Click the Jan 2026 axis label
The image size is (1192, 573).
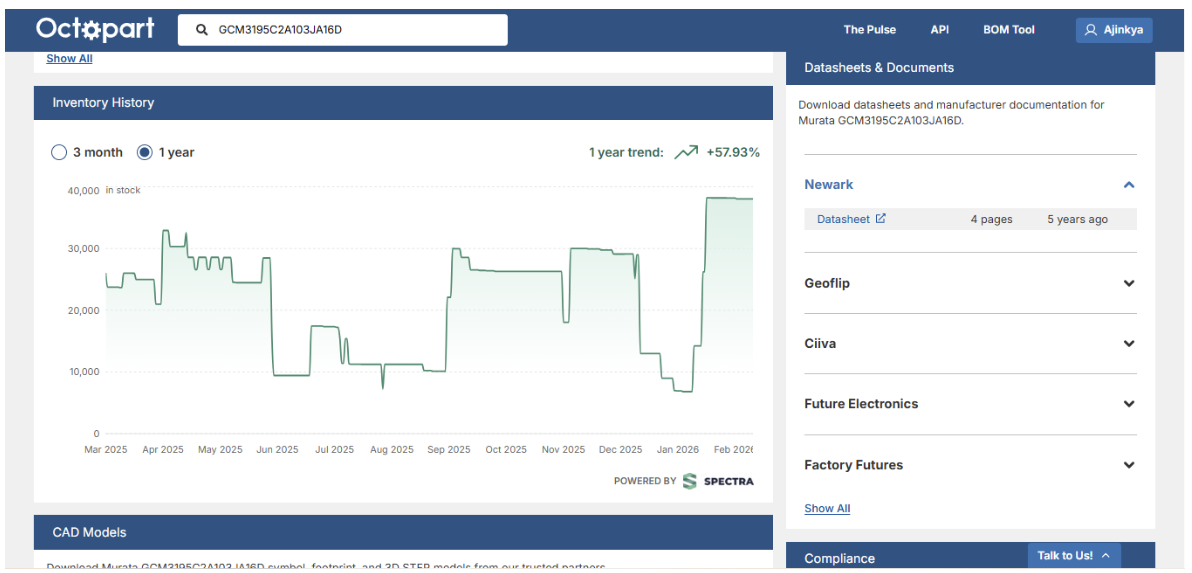pos(677,450)
